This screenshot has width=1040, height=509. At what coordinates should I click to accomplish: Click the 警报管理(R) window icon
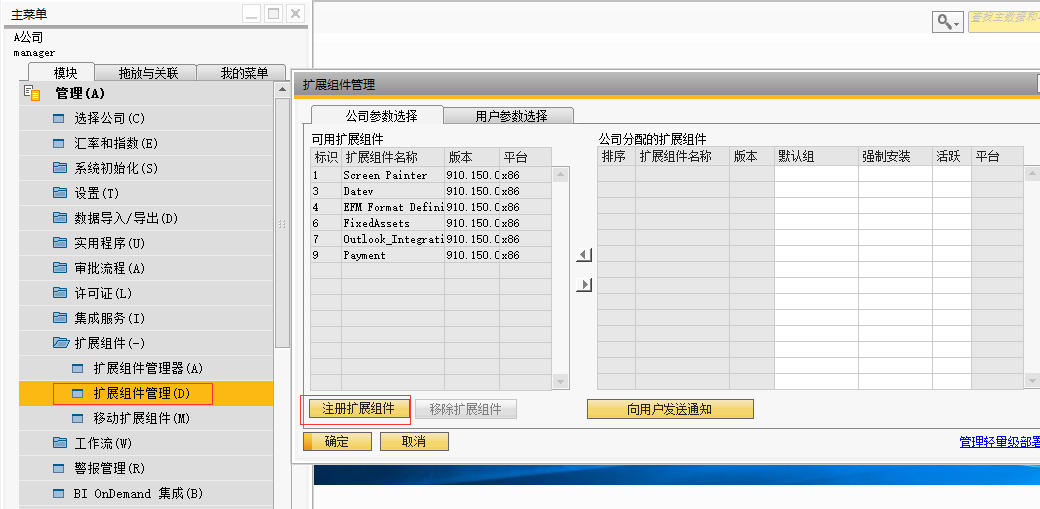click(59, 469)
